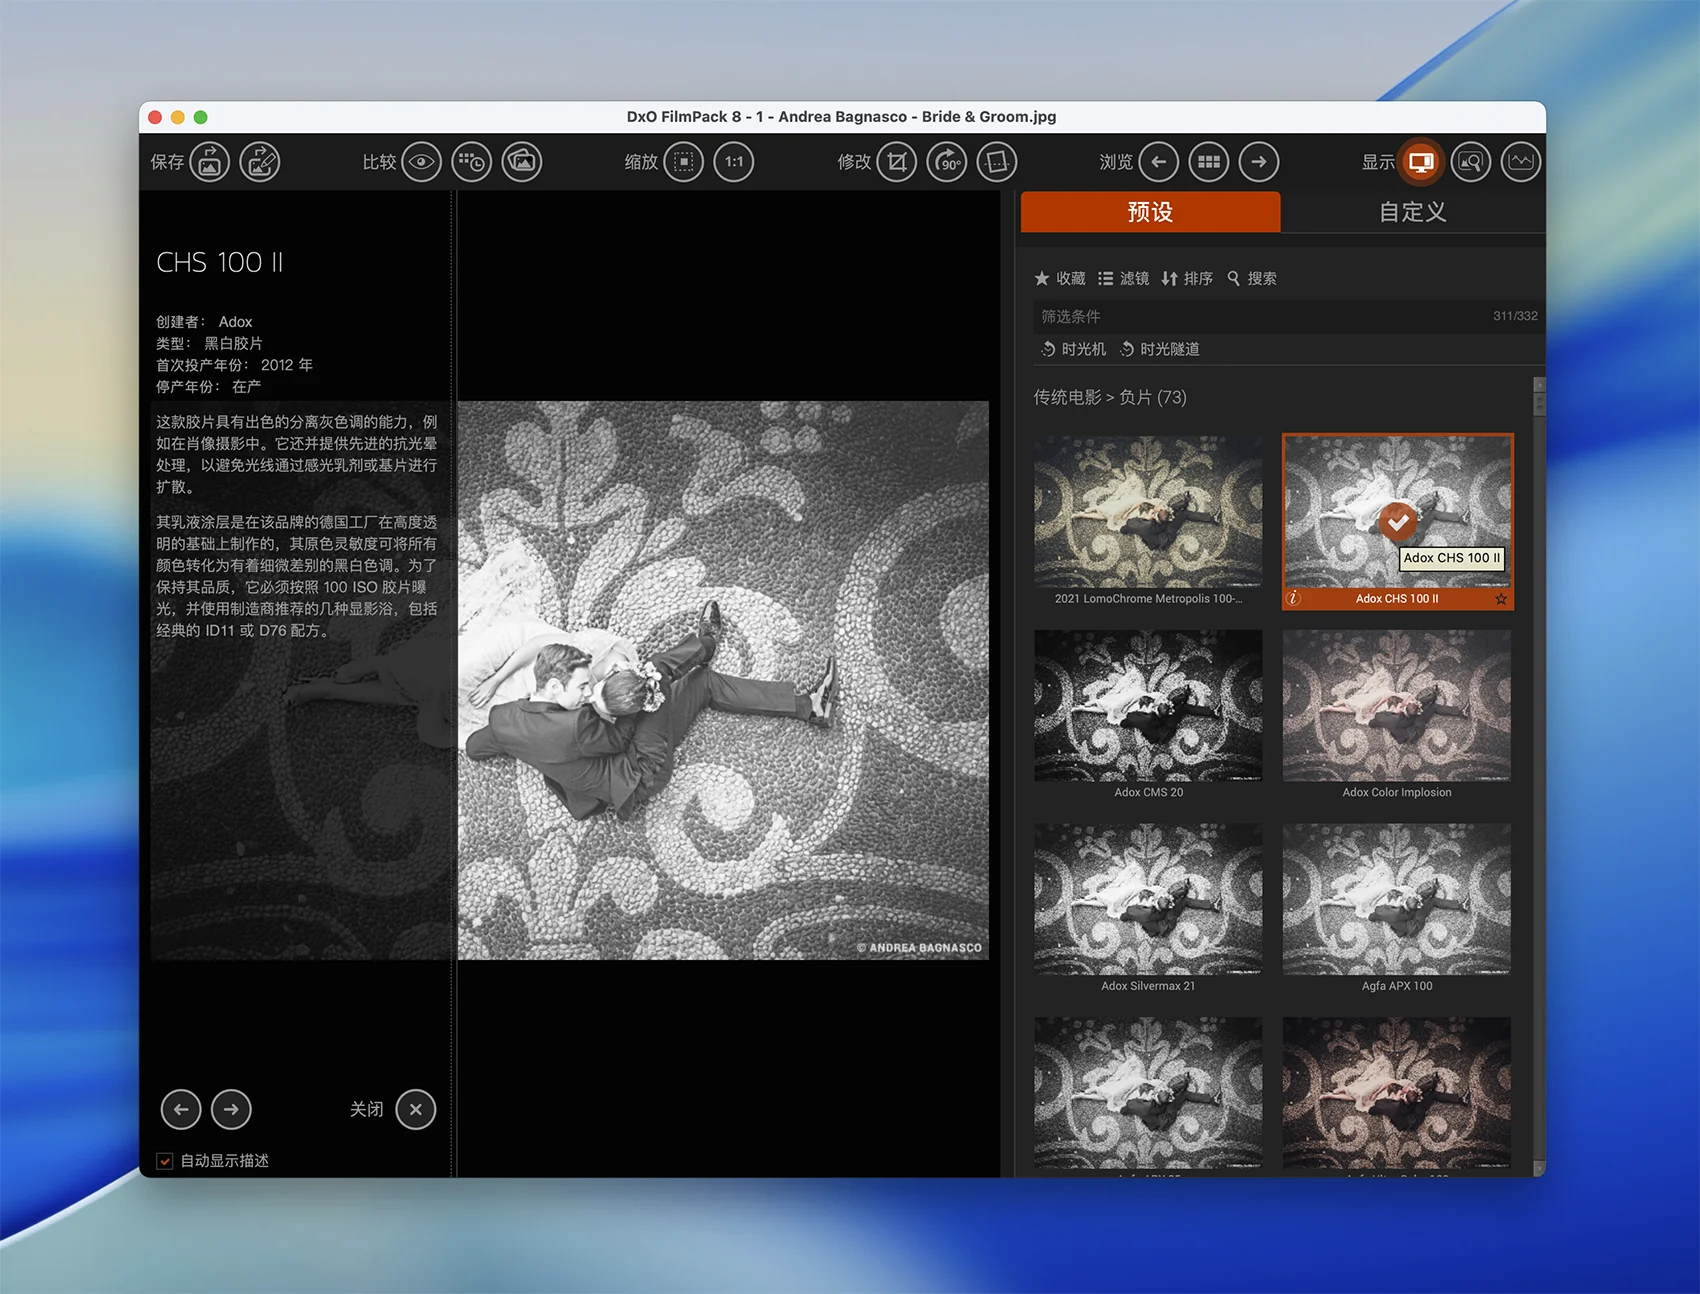This screenshot has height=1294, width=1700.
Task: Favorite Adox CHS 100 II with the star
Action: (1501, 599)
